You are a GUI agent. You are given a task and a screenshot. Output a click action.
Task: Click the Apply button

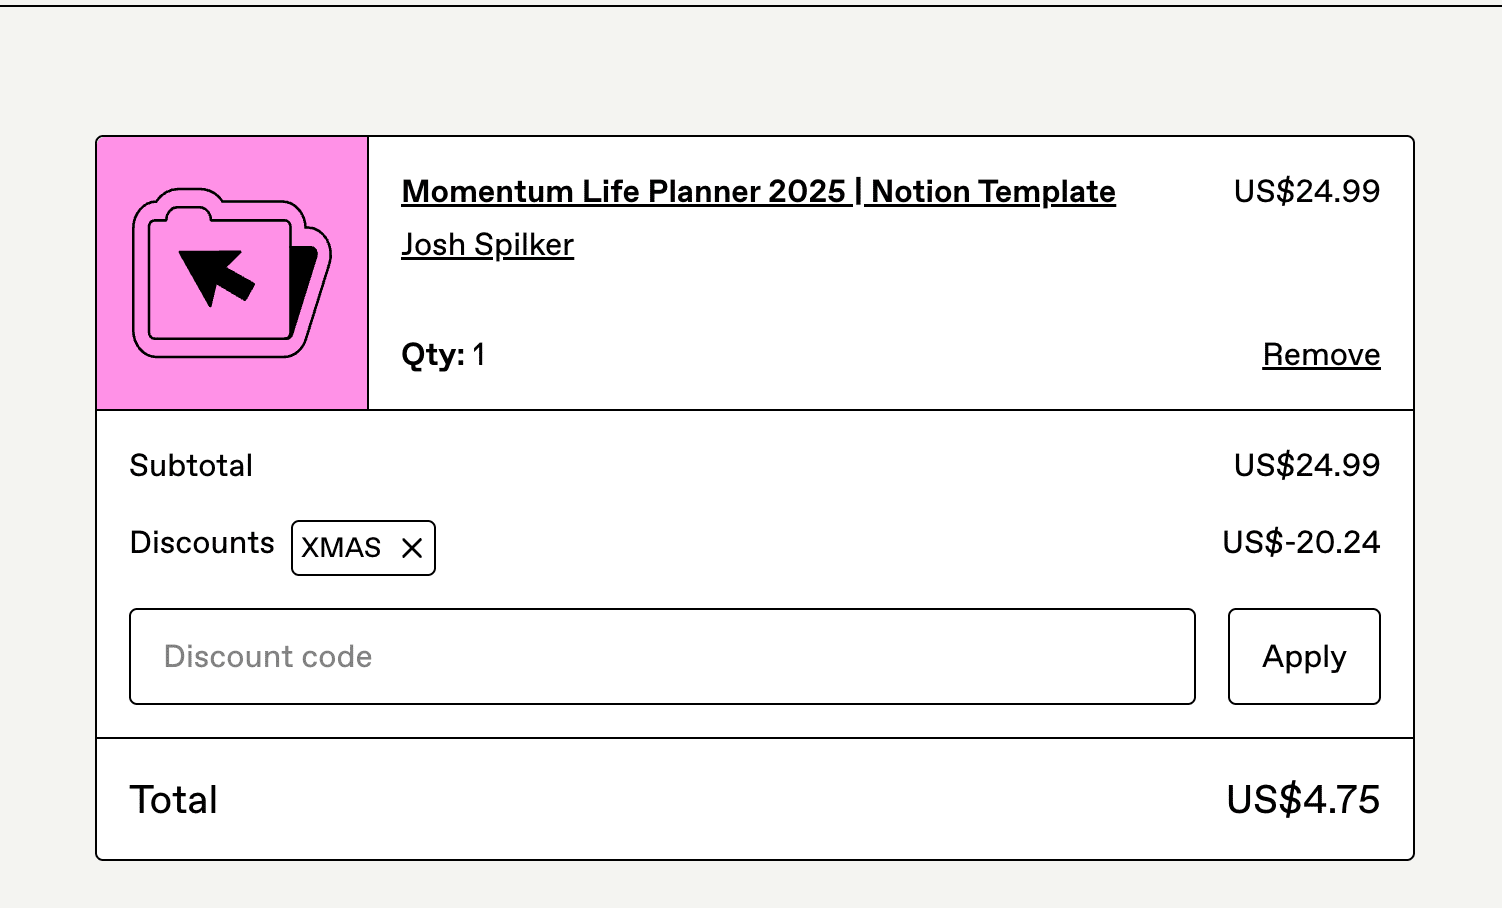[1304, 656]
